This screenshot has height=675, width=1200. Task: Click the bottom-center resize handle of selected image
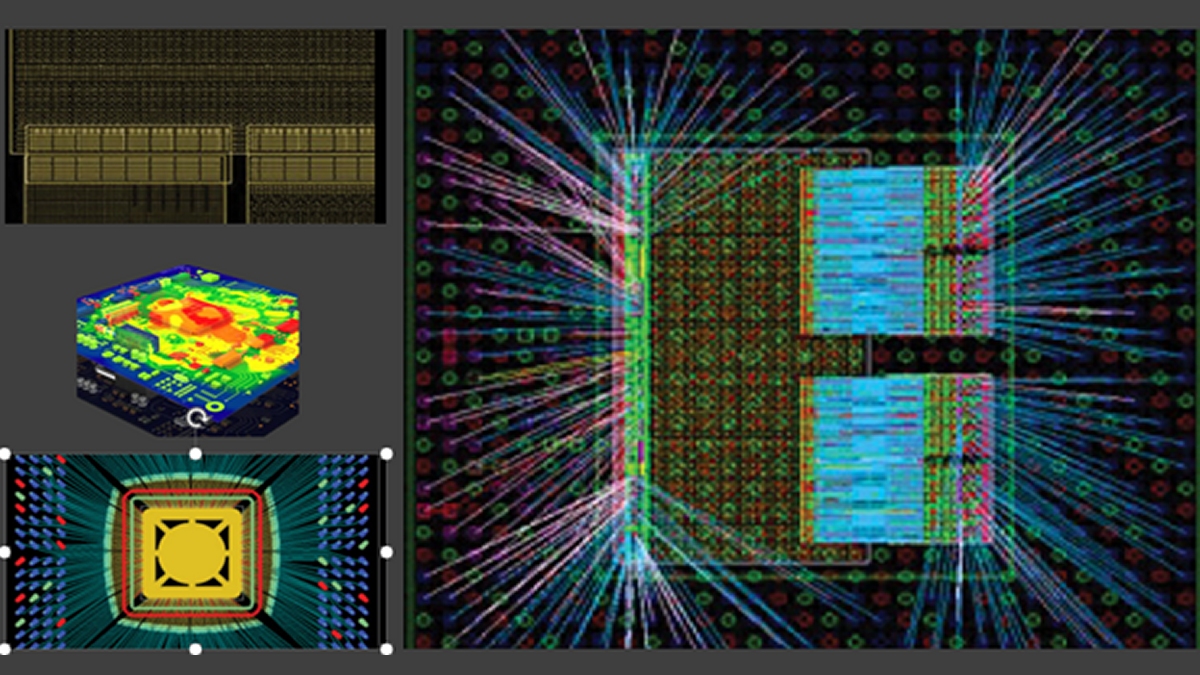[196, 649]
